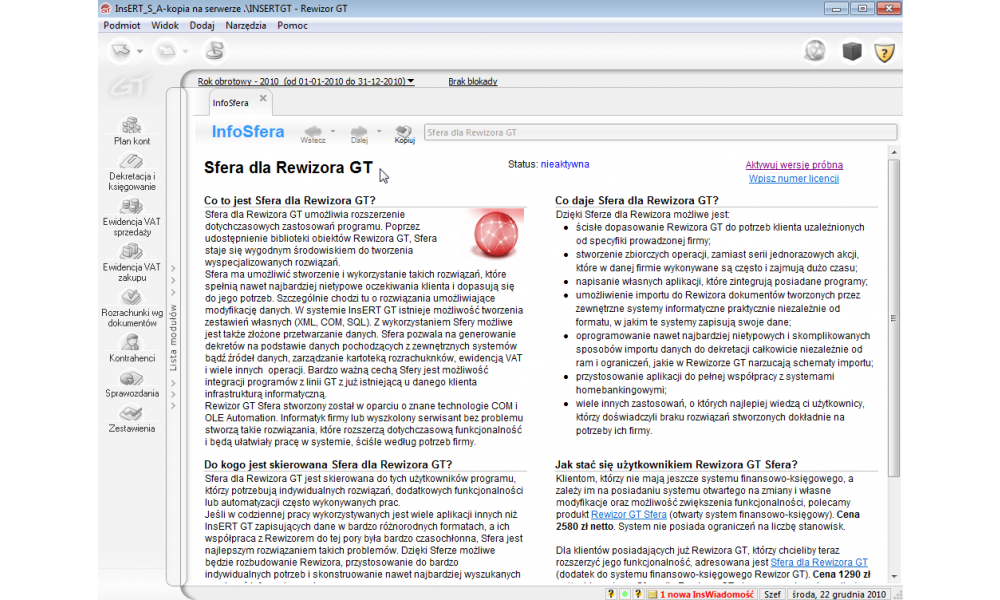
Task: Click Aktywuj wersję próbną link
Action: (794, 165)
